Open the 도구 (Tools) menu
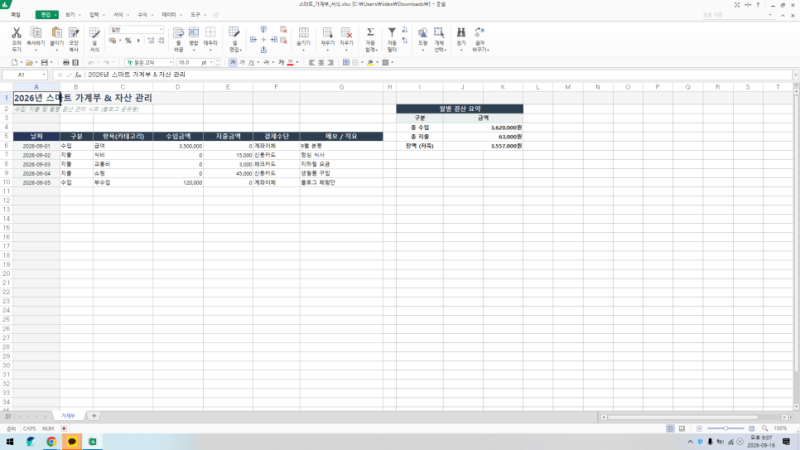Image resolution: width=800 pixels, height=450 pixels. point(195,15)
